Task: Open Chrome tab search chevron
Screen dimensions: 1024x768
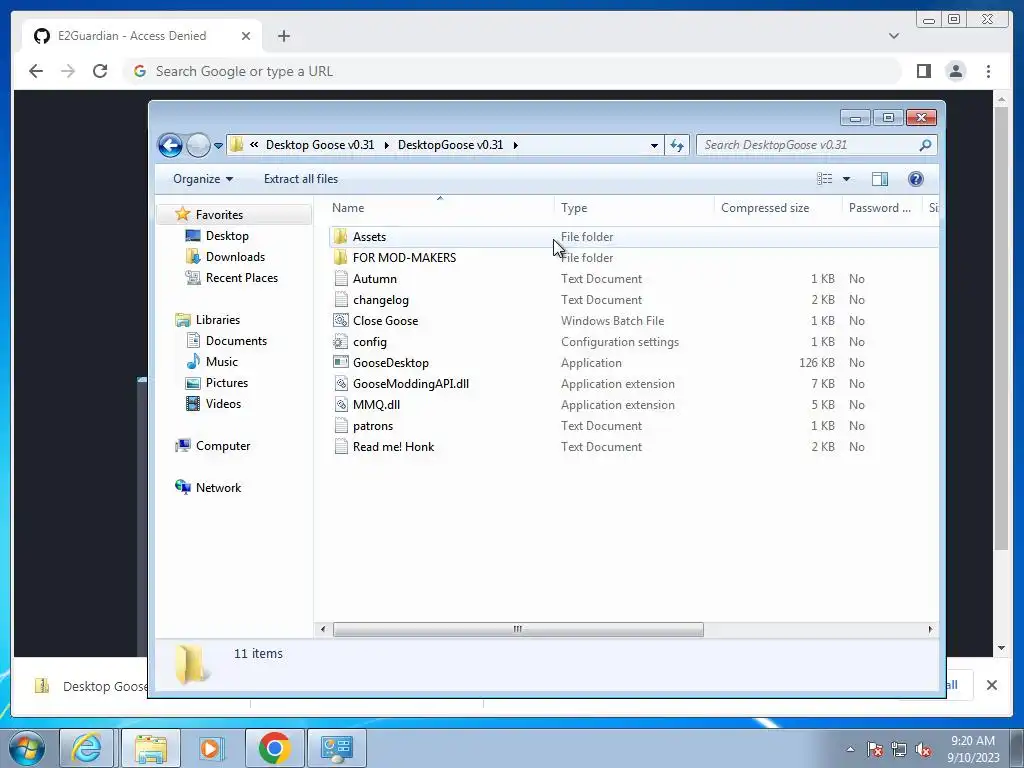Action: click(893, 36)
